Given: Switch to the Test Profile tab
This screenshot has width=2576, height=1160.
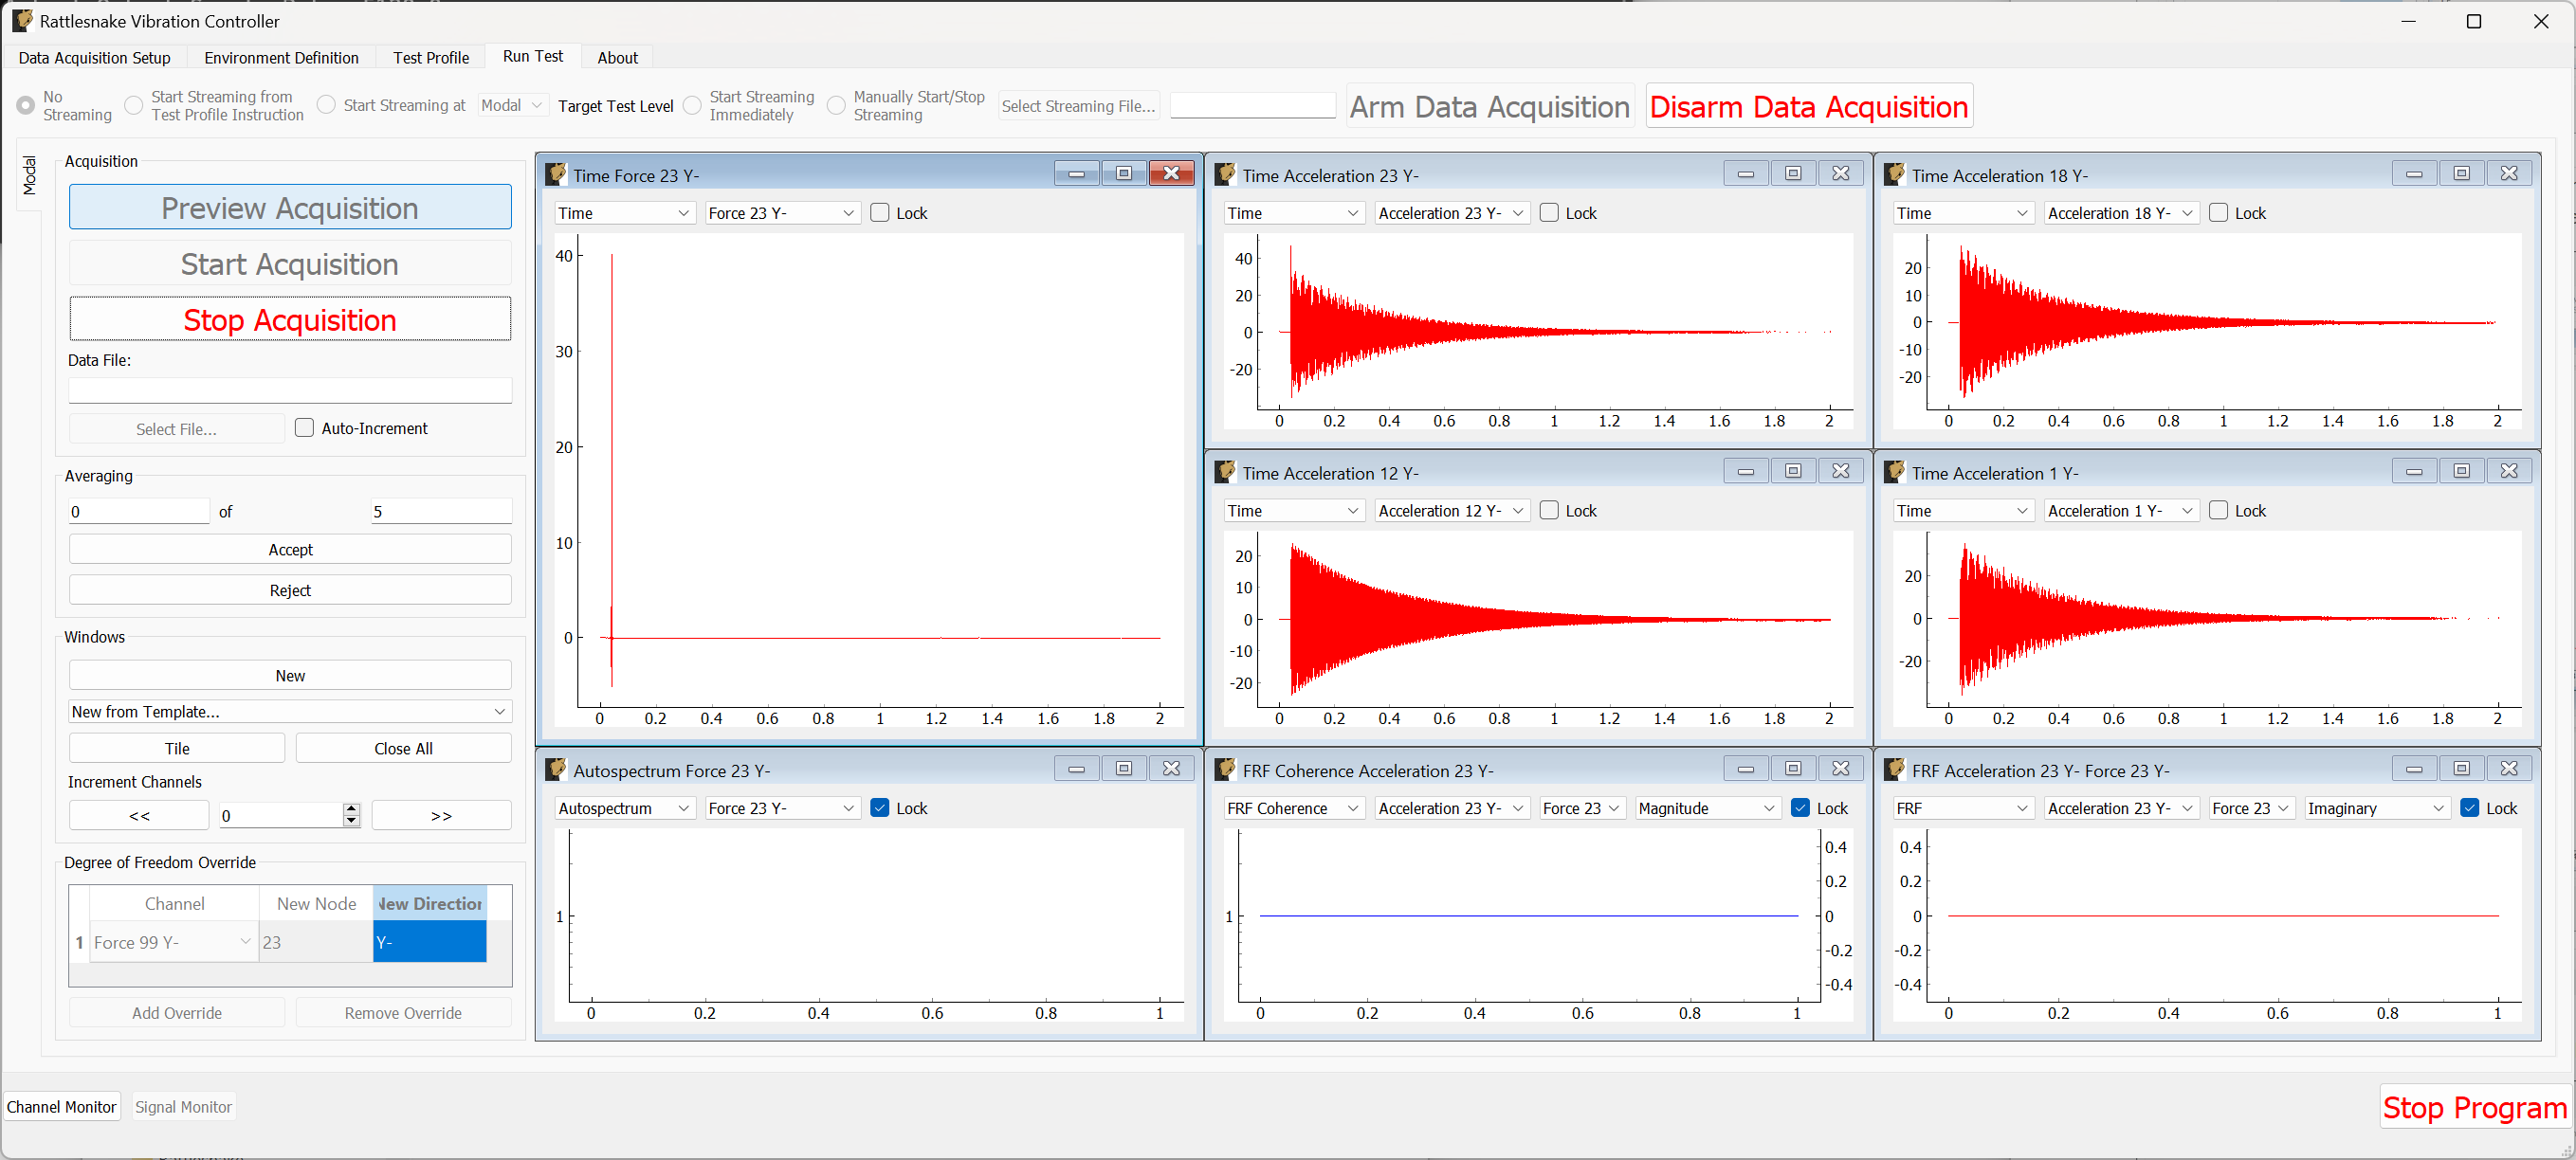Looking at the screenshot, I should coord(431,57).
